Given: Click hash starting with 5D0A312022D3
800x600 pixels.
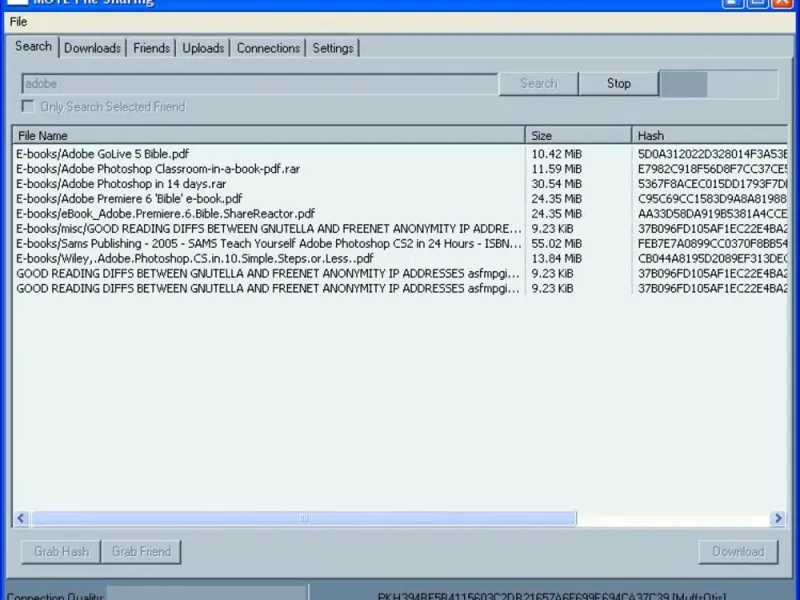Looking at the screenshot, I should pyautogui.click(x=712, y=154).
